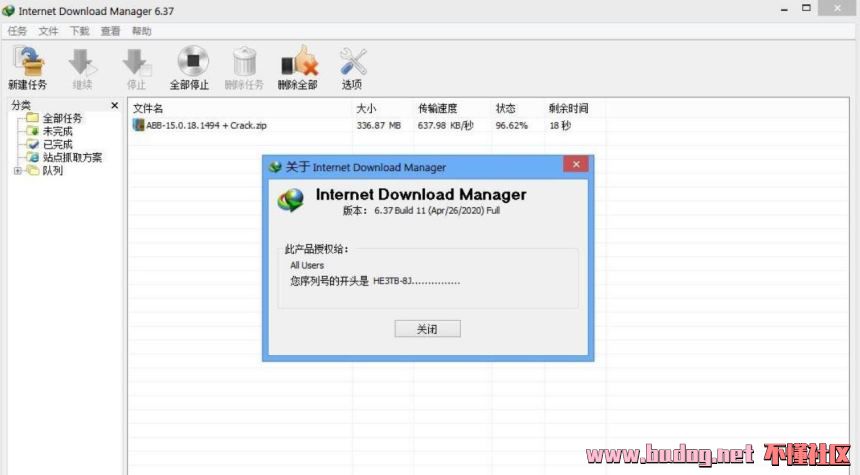Image resolution: width=860 pixels, height=475 pixels.
Task: Open the Help (帮助) menu
Action: pyautogui.click(x=142, y=31)
